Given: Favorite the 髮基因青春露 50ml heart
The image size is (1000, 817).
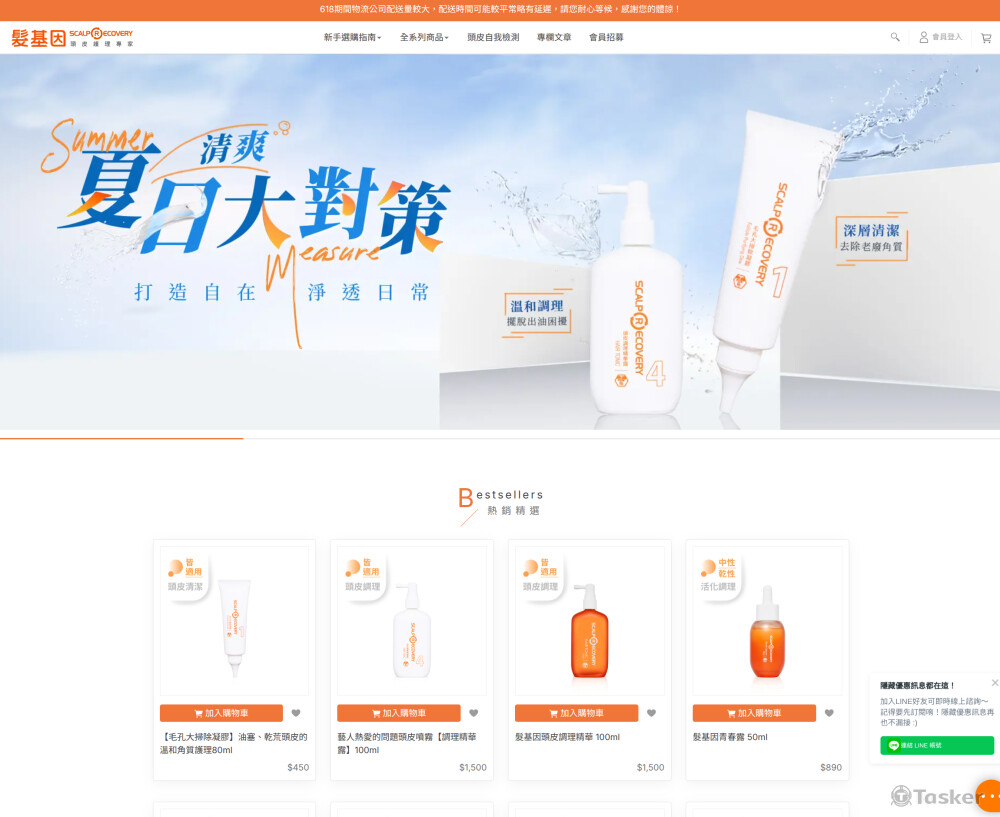Looking at the screenshot, I should (x=828, y=713).
